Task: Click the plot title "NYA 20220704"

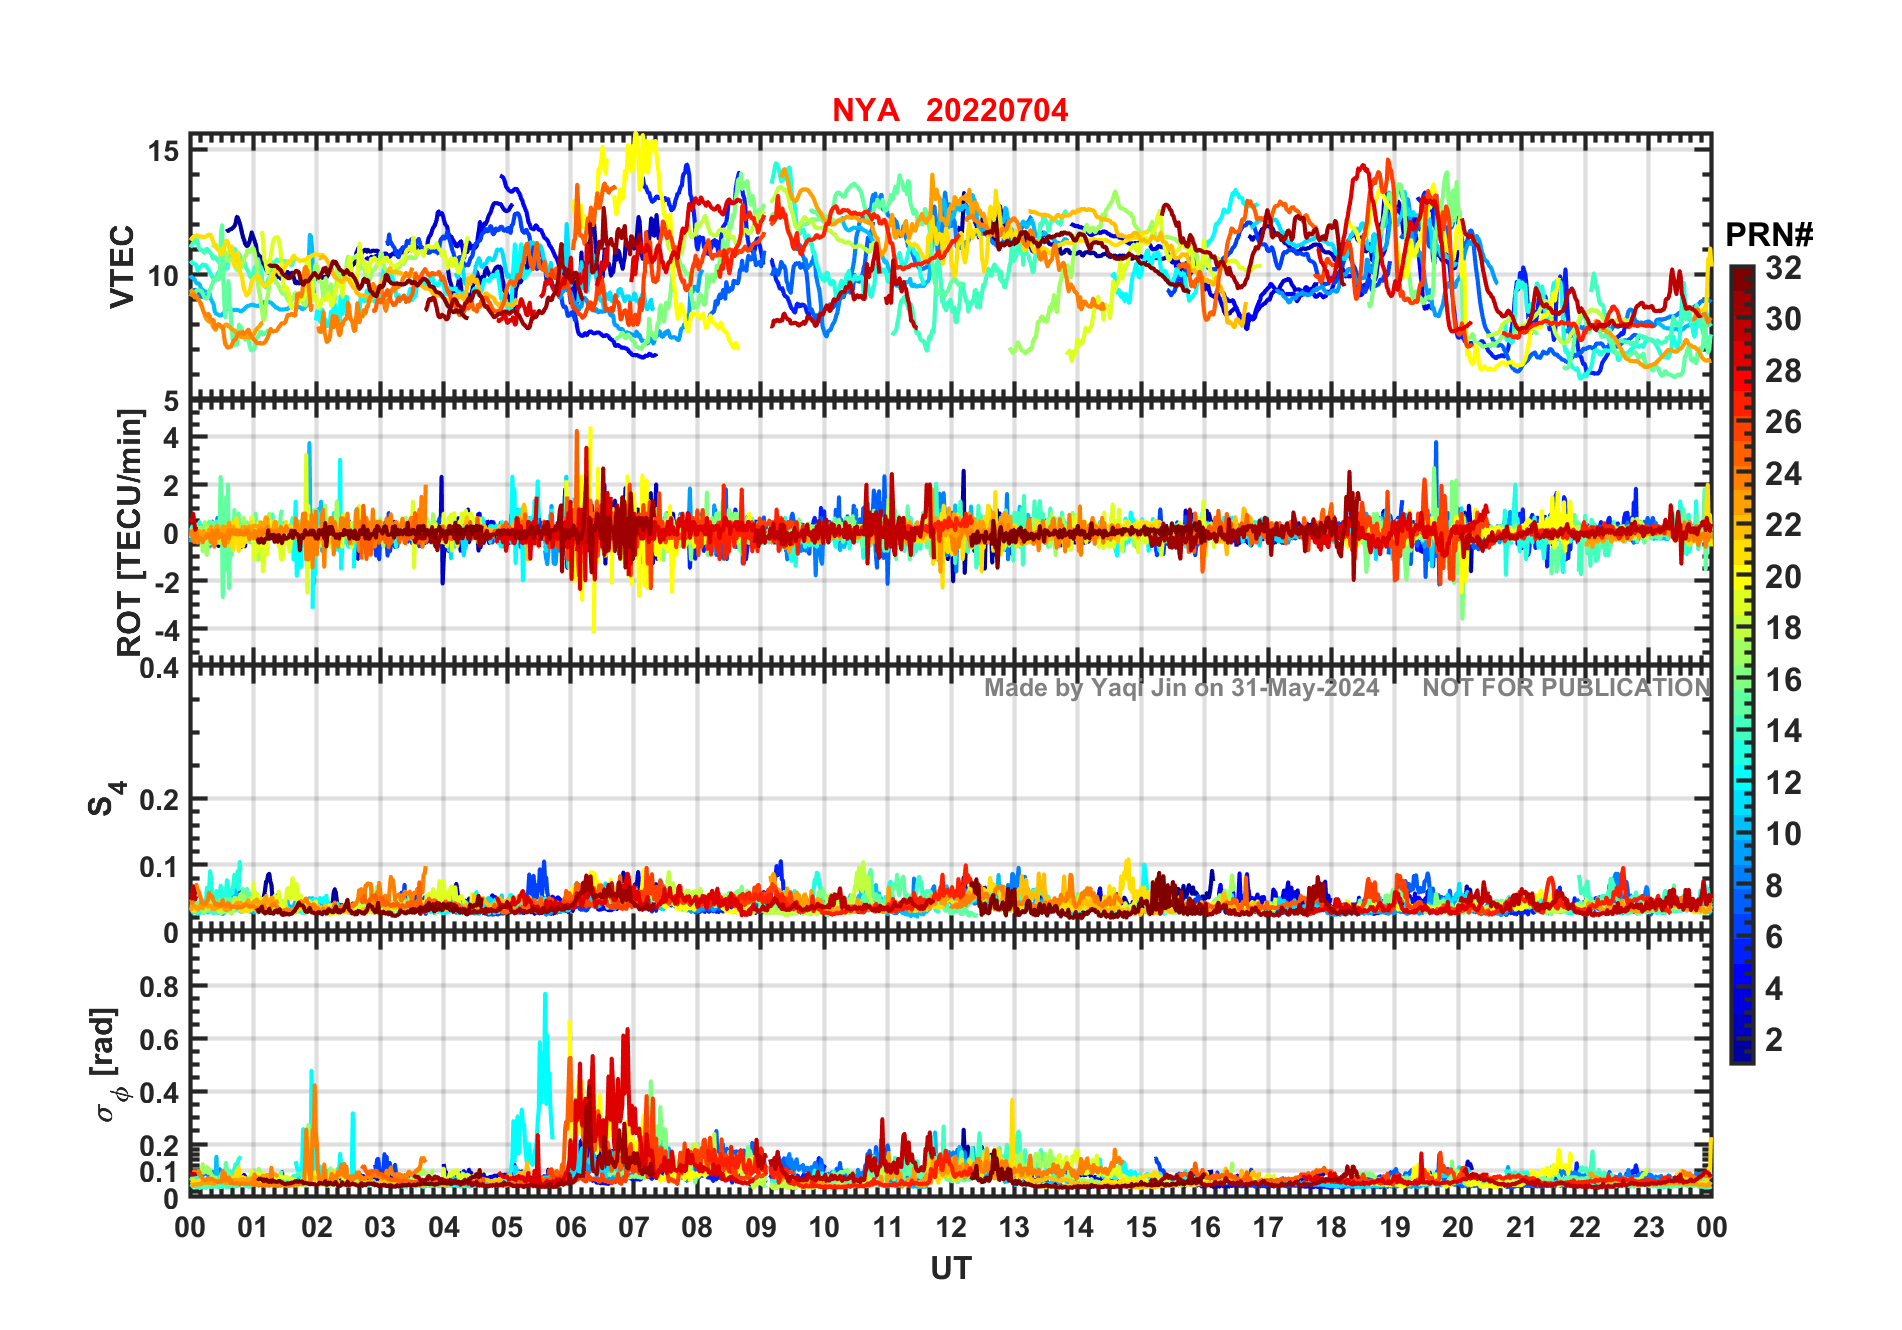Action: (x=950, y=110)
